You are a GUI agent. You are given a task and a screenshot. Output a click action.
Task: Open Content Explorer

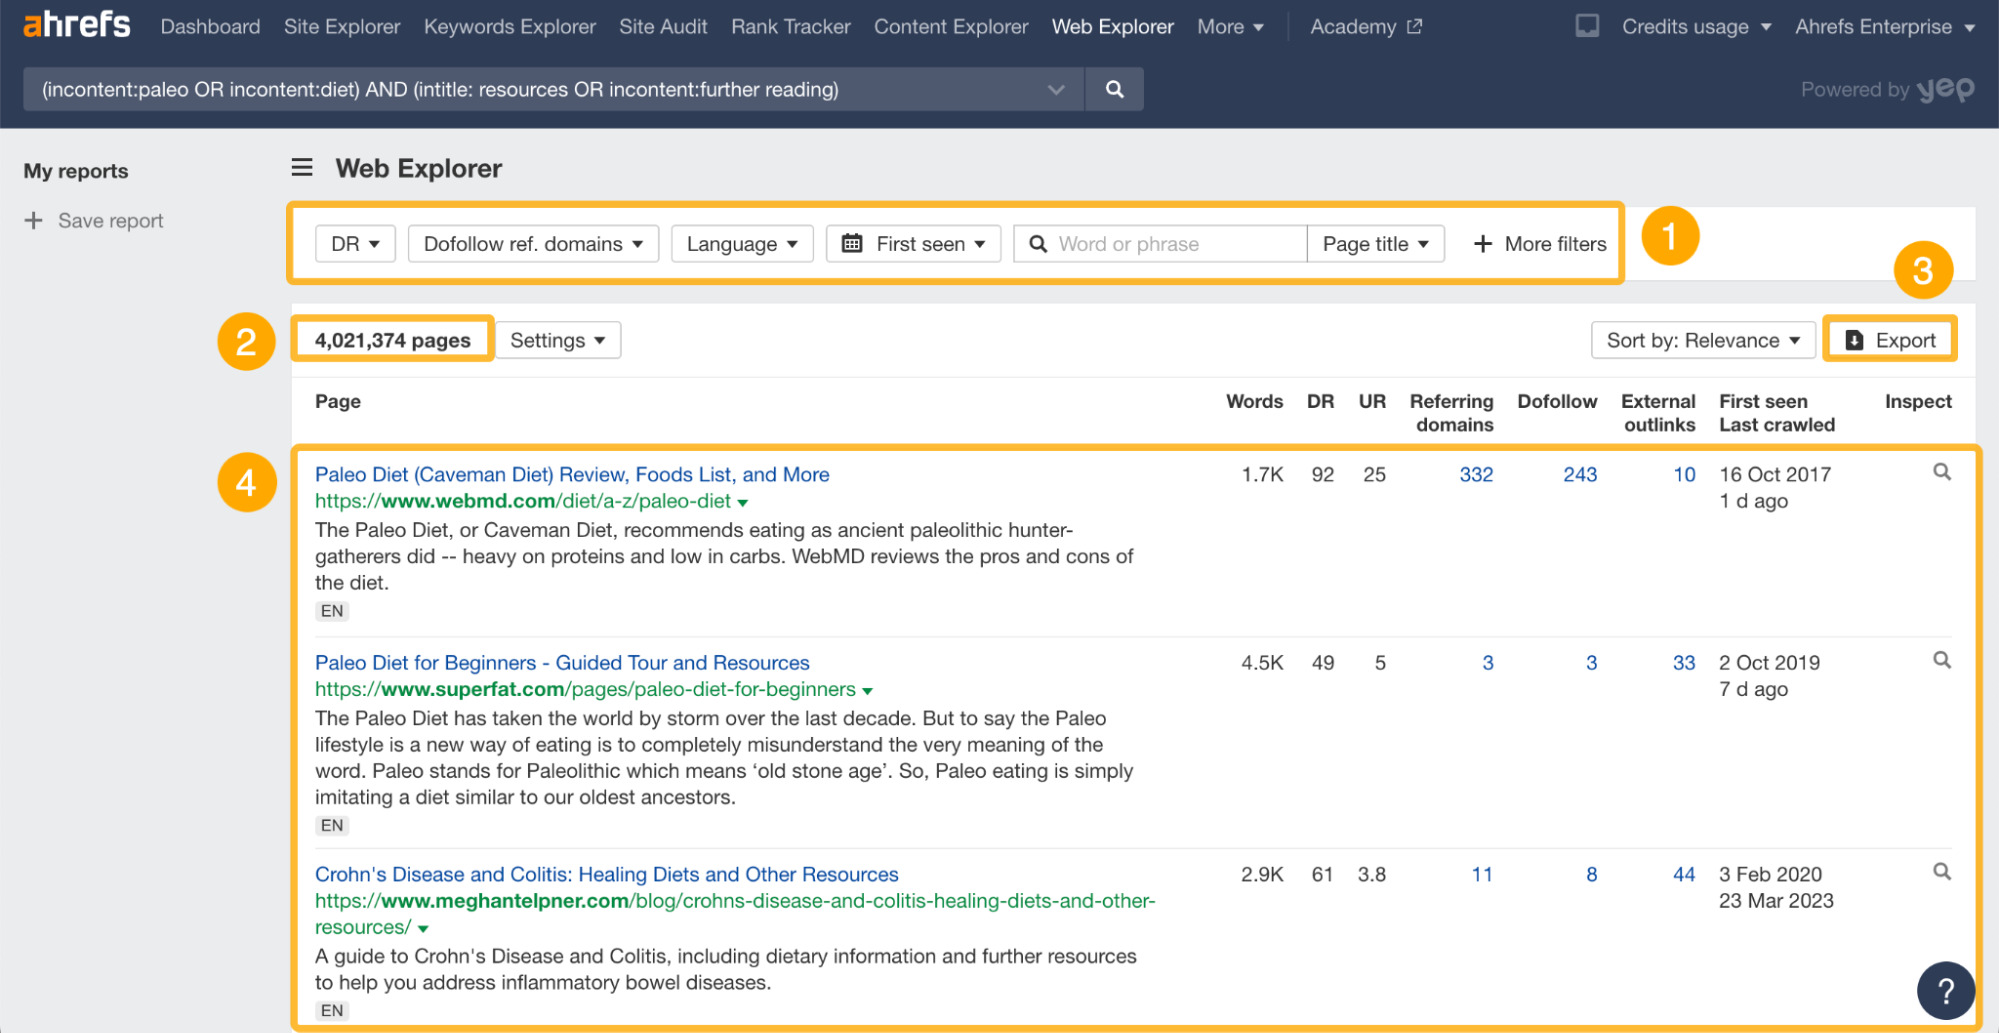point(951,26)
